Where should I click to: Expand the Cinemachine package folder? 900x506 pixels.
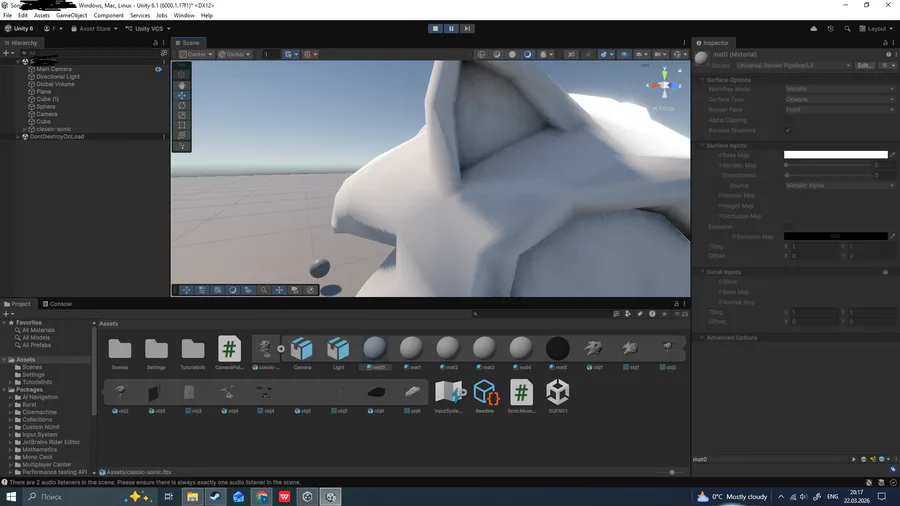10,412
